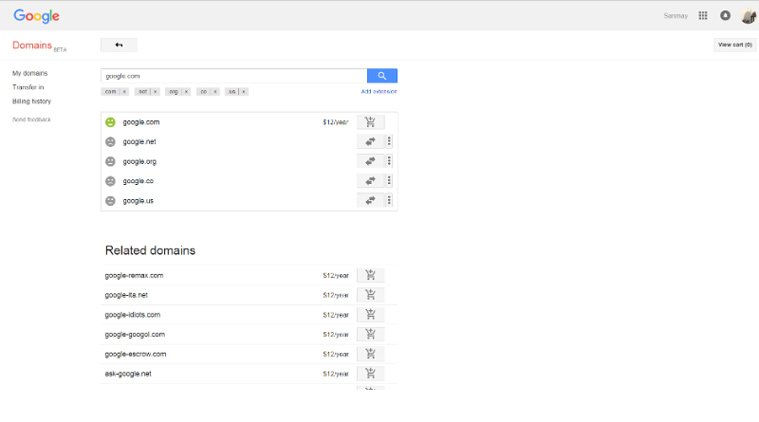Open more options for google.net

389,141
